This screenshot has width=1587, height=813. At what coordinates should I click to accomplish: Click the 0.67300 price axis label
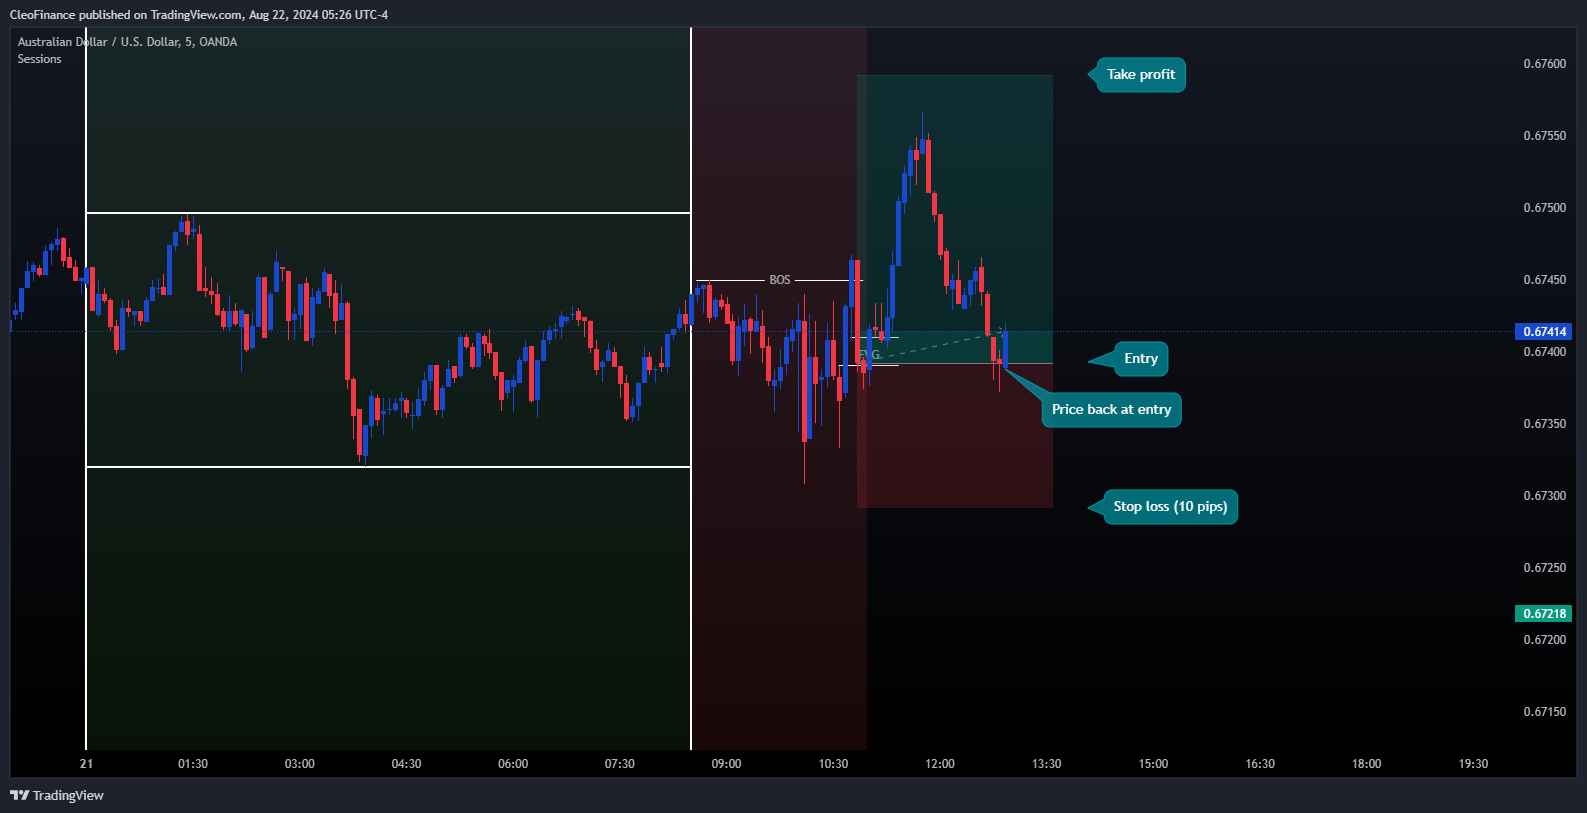[x=1544, y=496]
